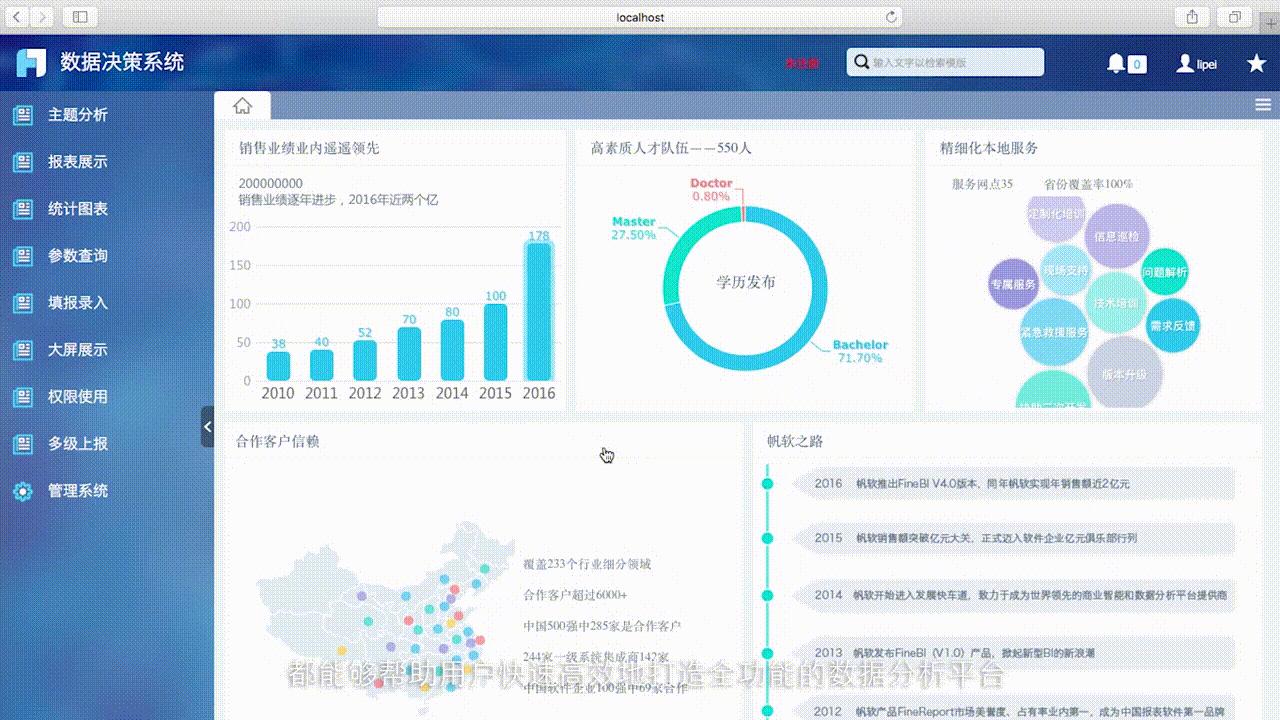The image size is (1280, 720).
Task: Switch to the home tab
Action: point(242,103)
